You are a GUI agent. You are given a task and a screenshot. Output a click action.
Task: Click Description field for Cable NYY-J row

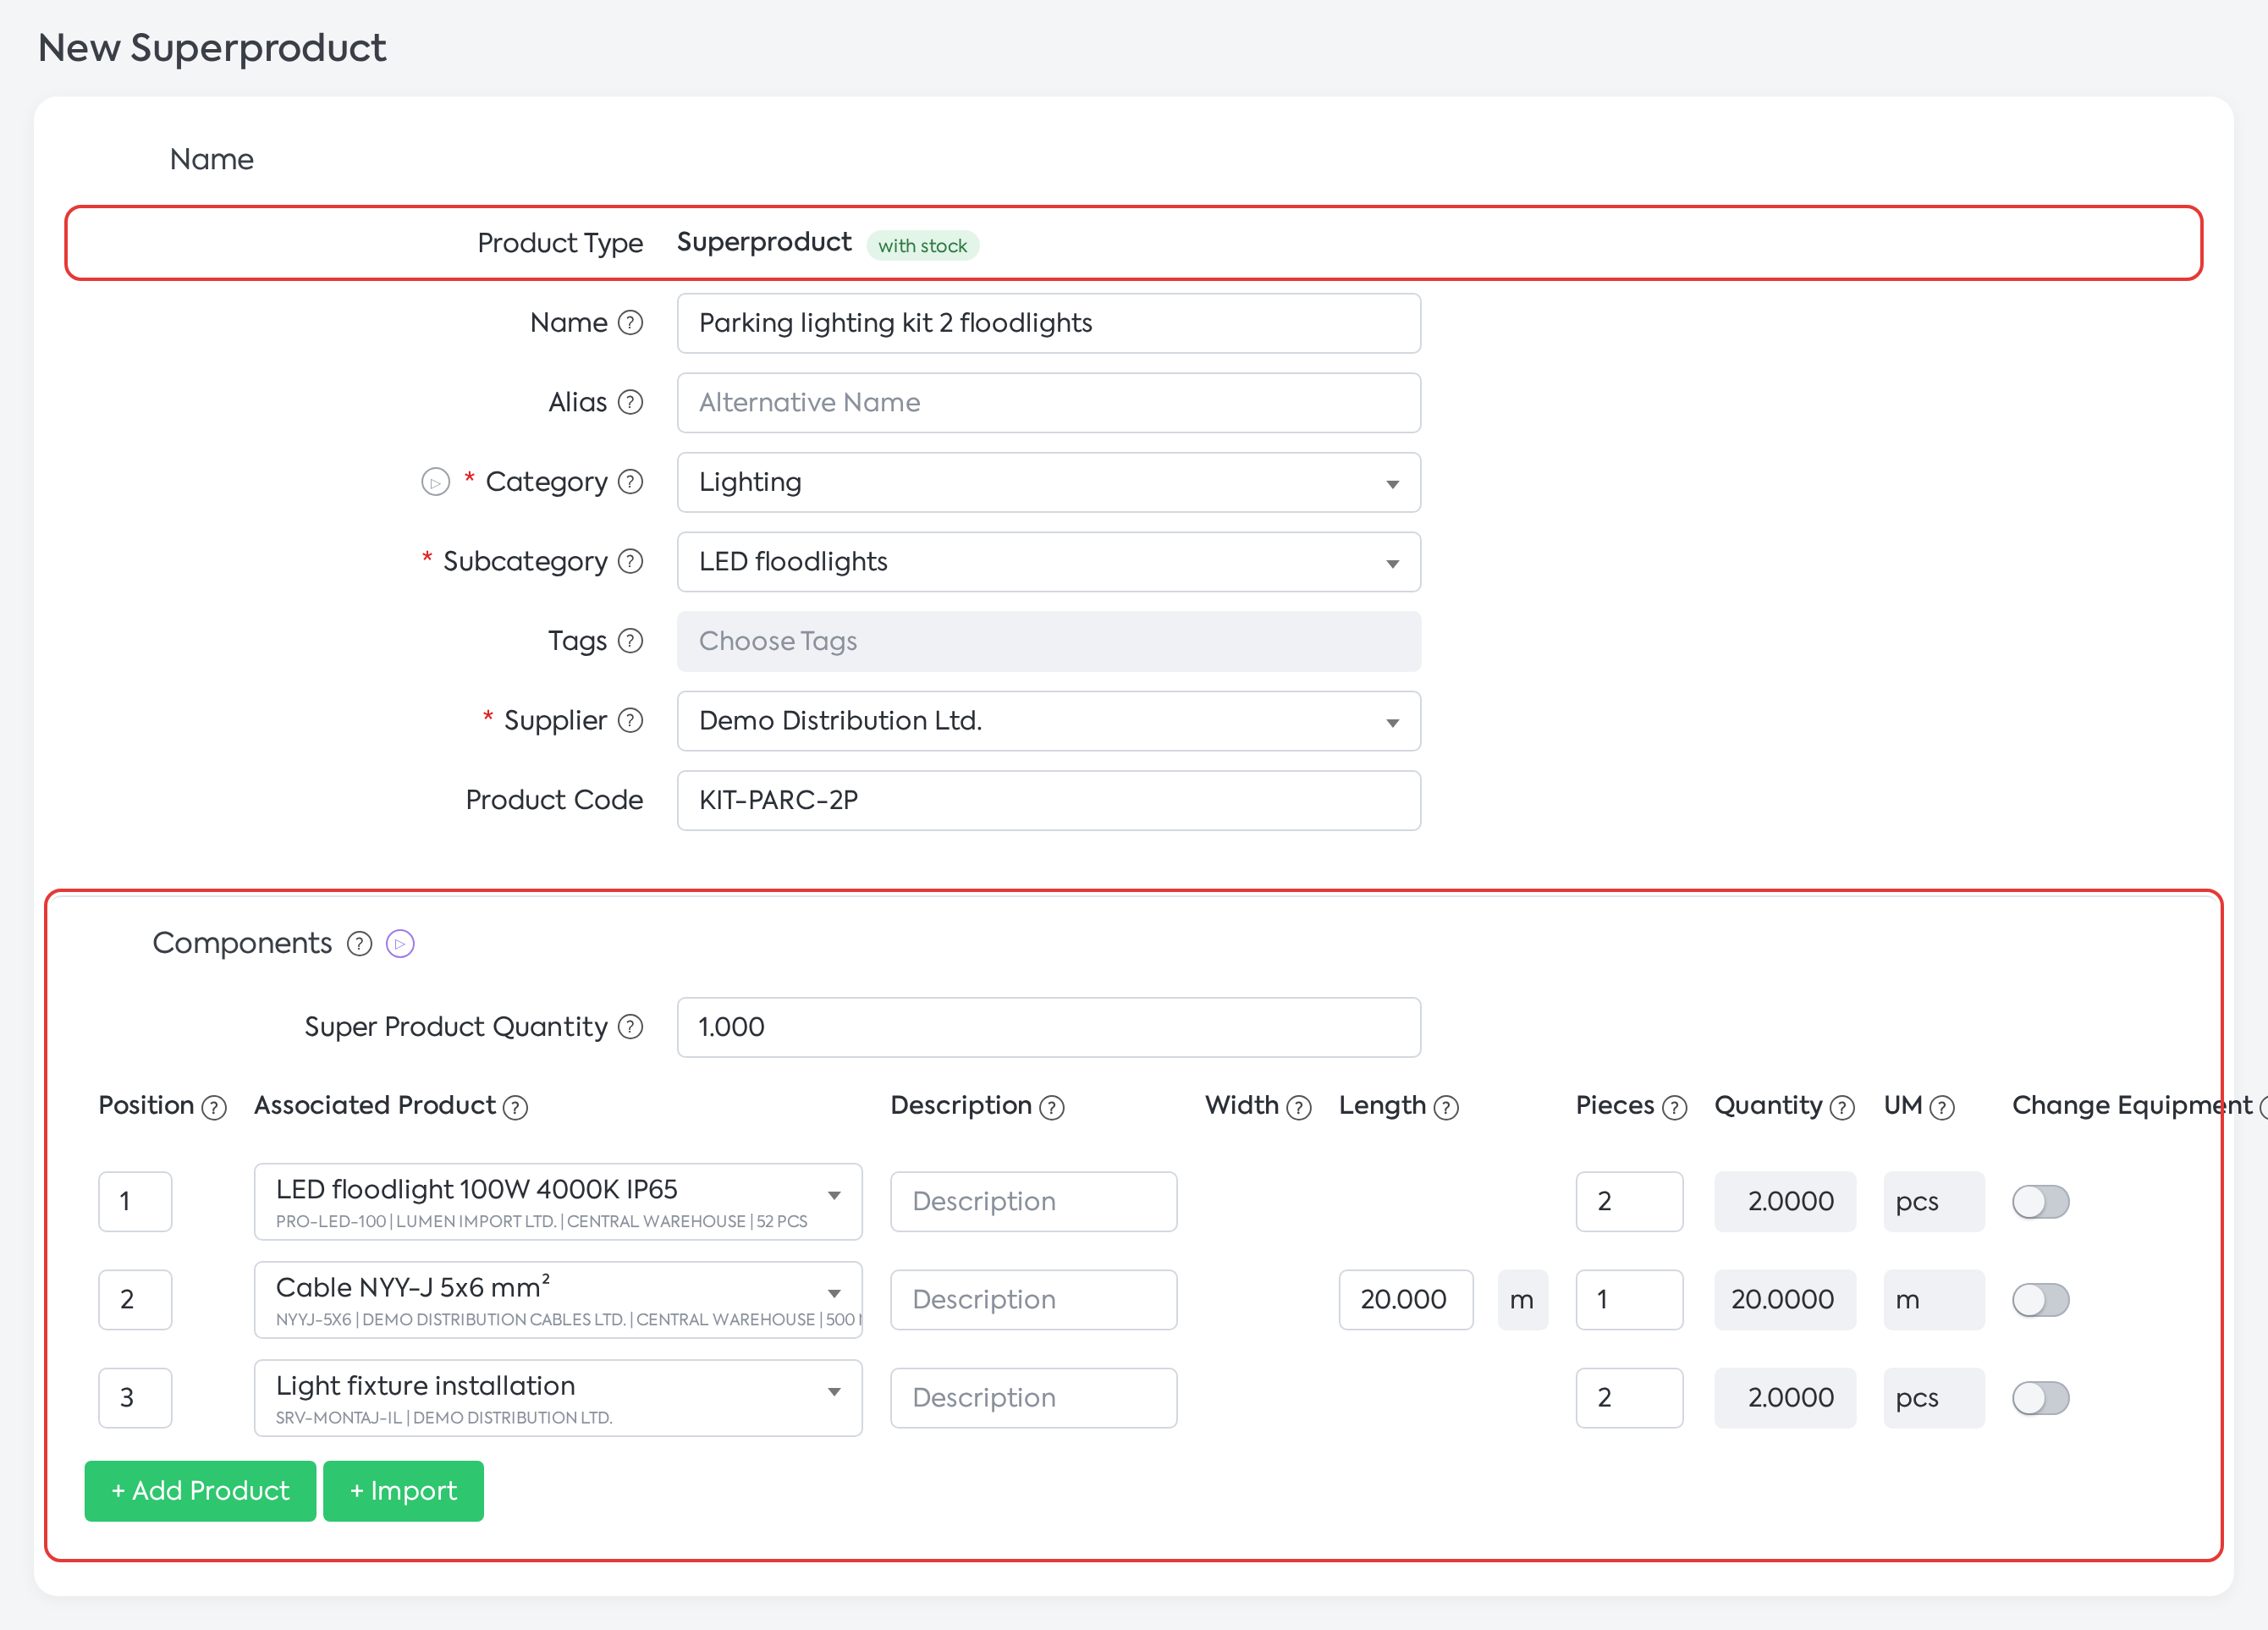[x=1033, y=1300]
